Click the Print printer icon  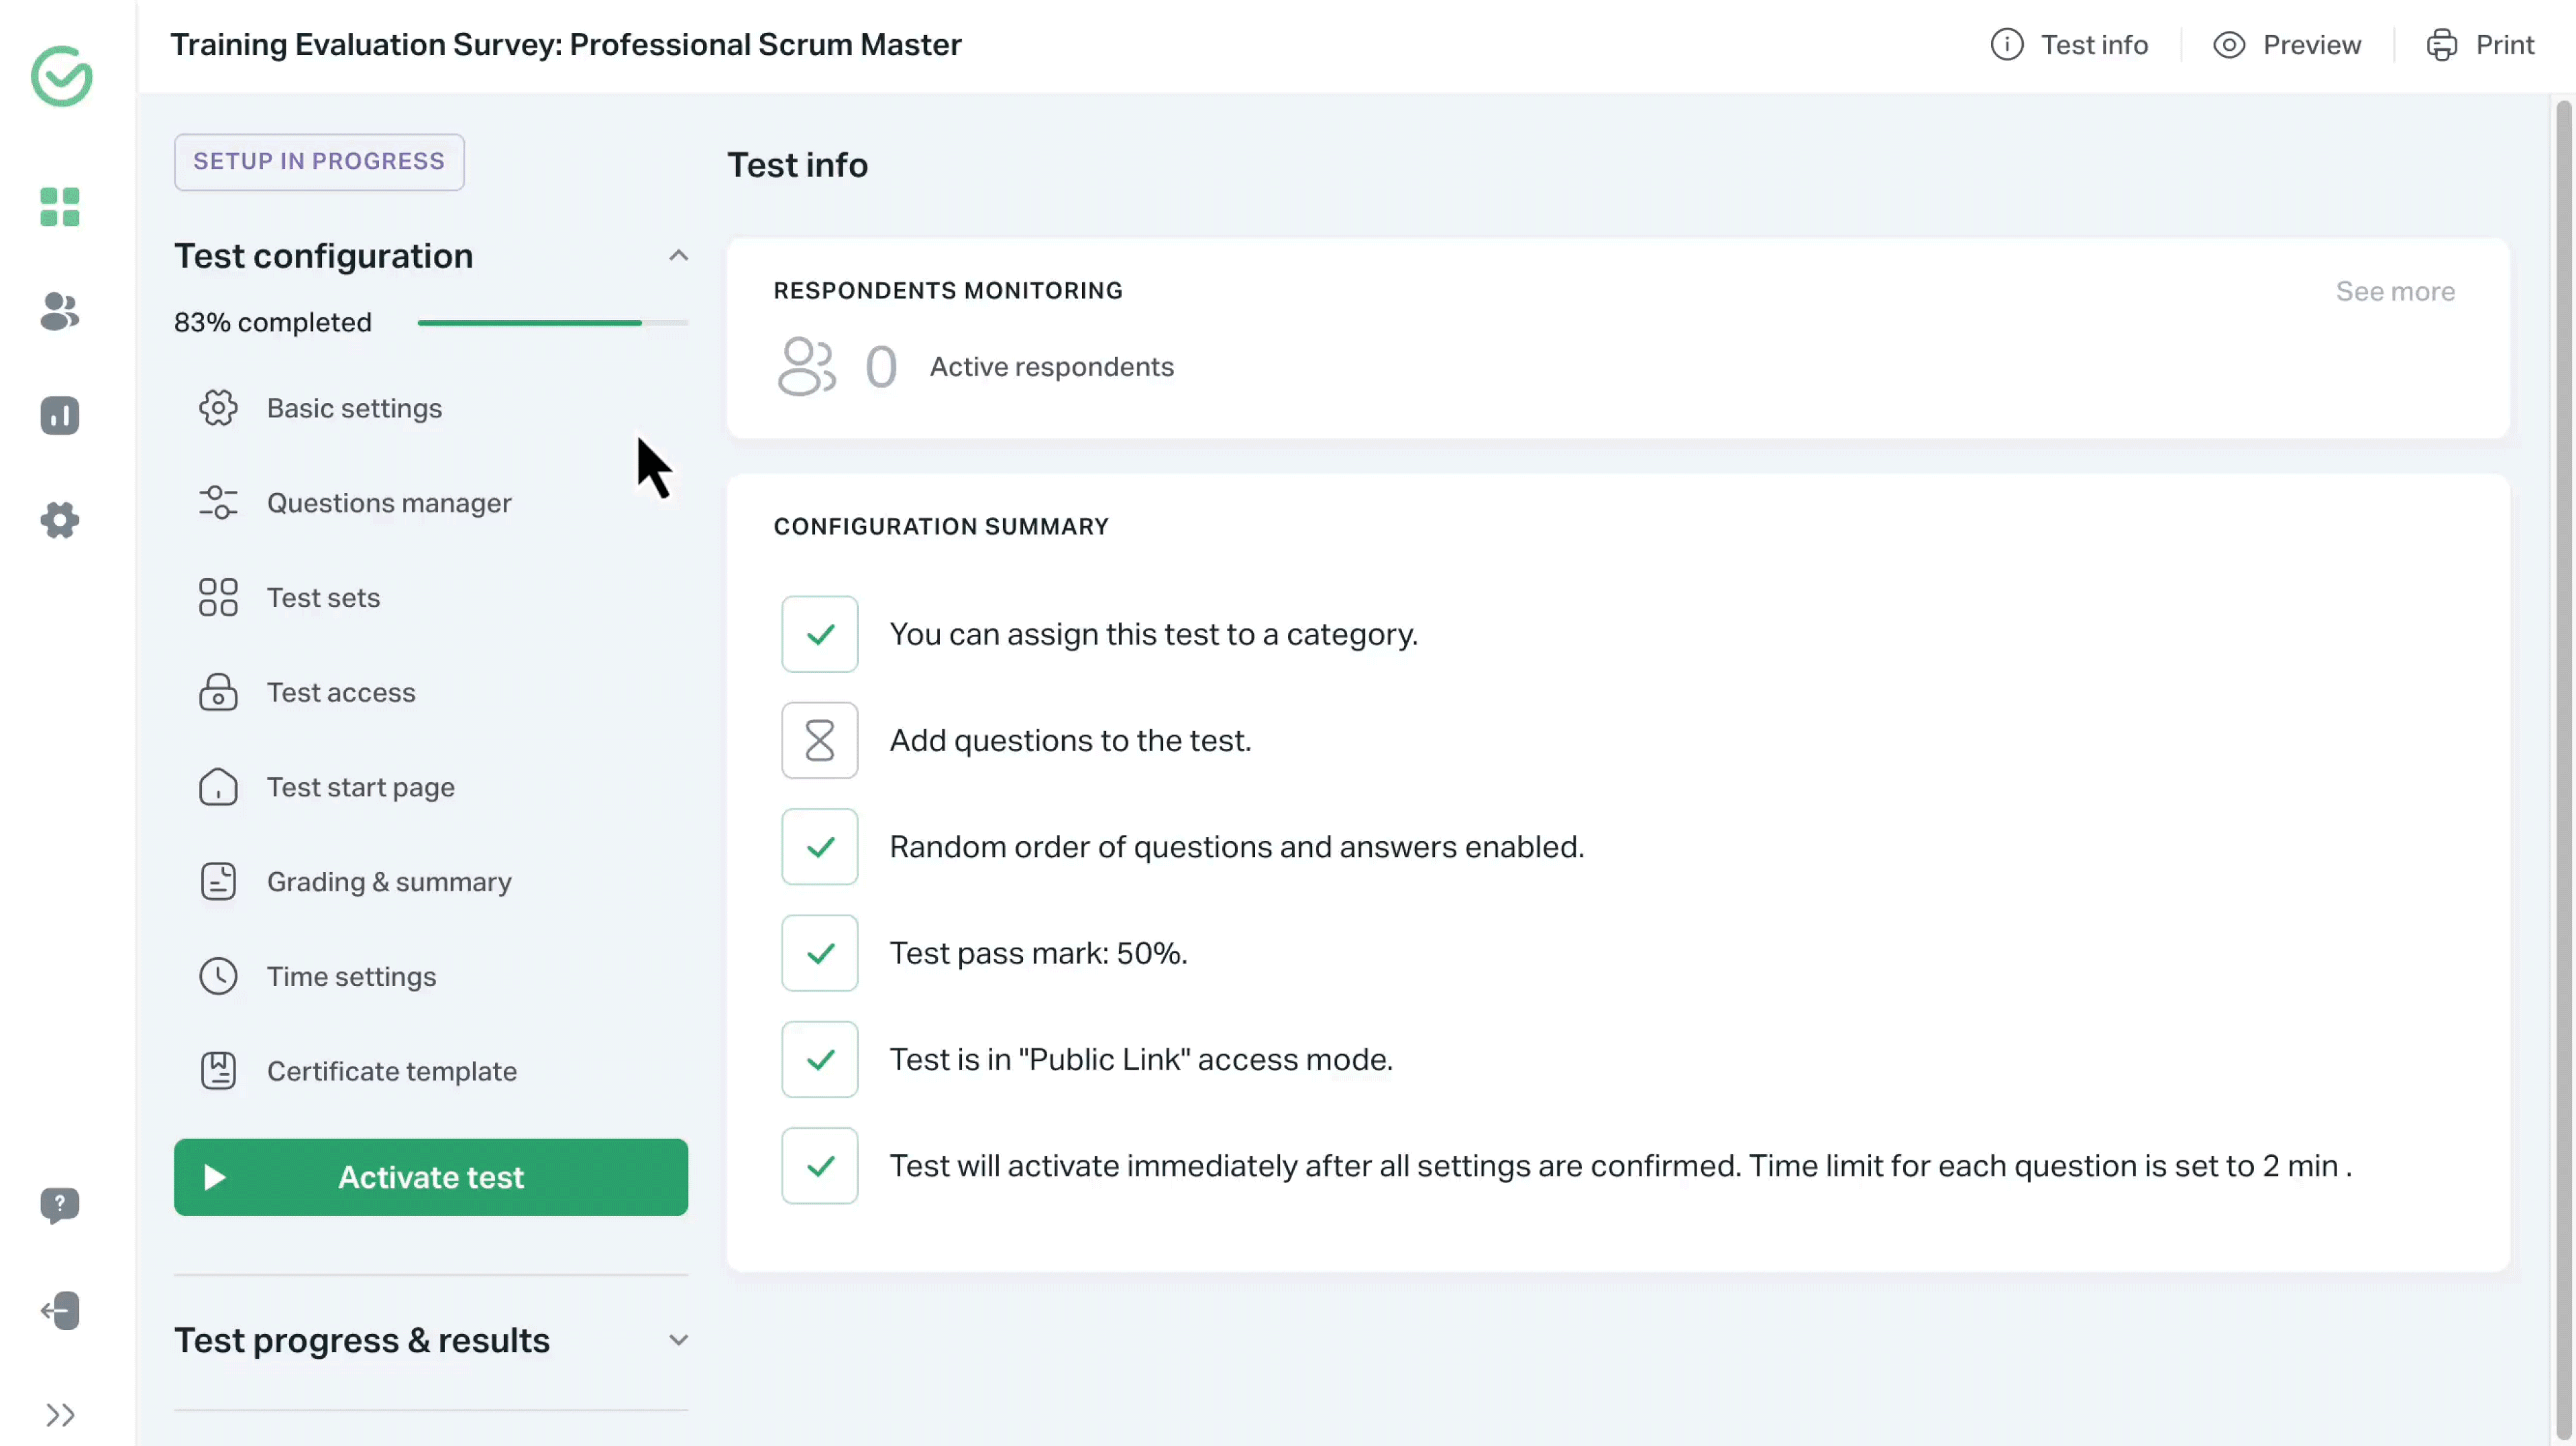pos(2441,45)
